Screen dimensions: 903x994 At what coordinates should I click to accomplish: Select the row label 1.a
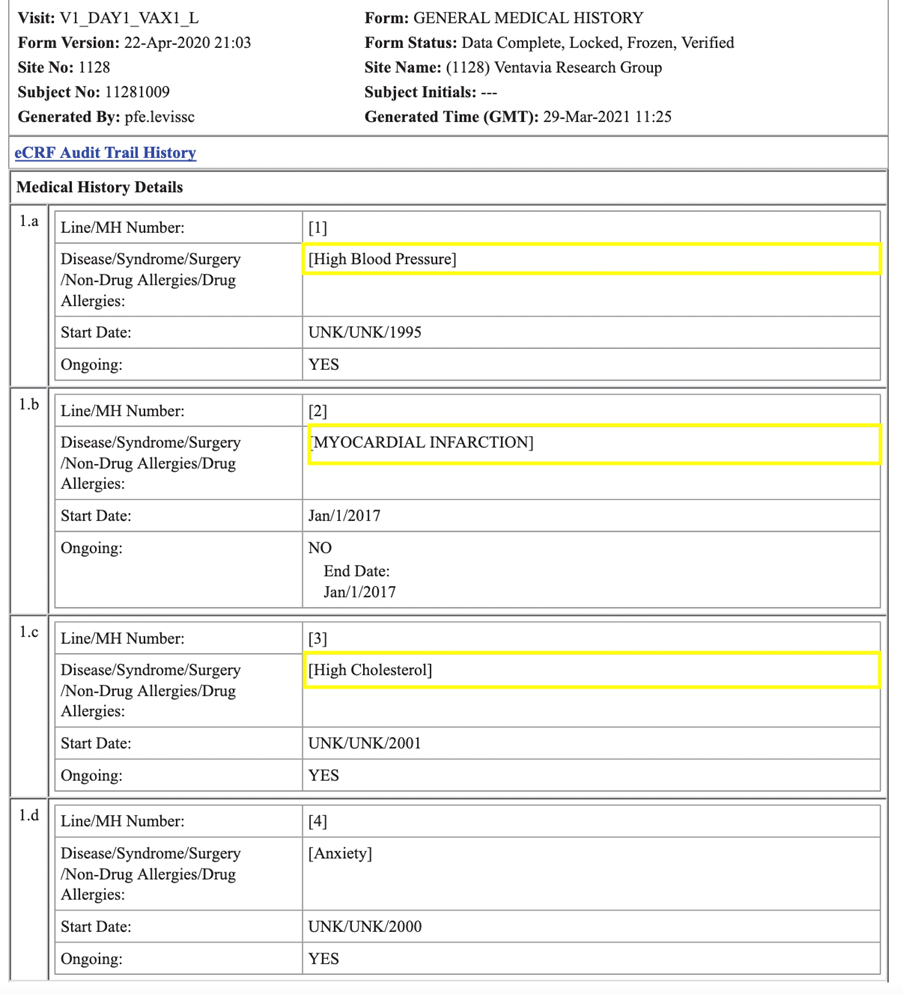click(x=29, y=222)
